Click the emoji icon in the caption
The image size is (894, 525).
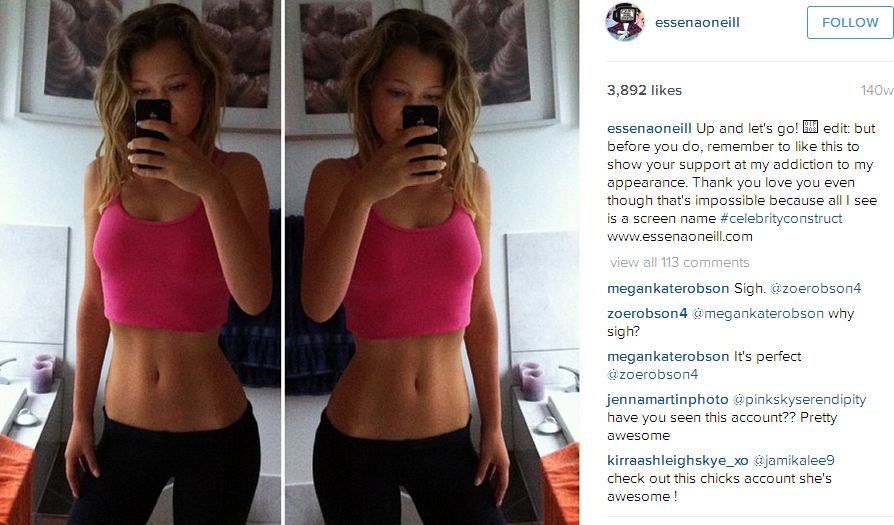click(810, 127)
